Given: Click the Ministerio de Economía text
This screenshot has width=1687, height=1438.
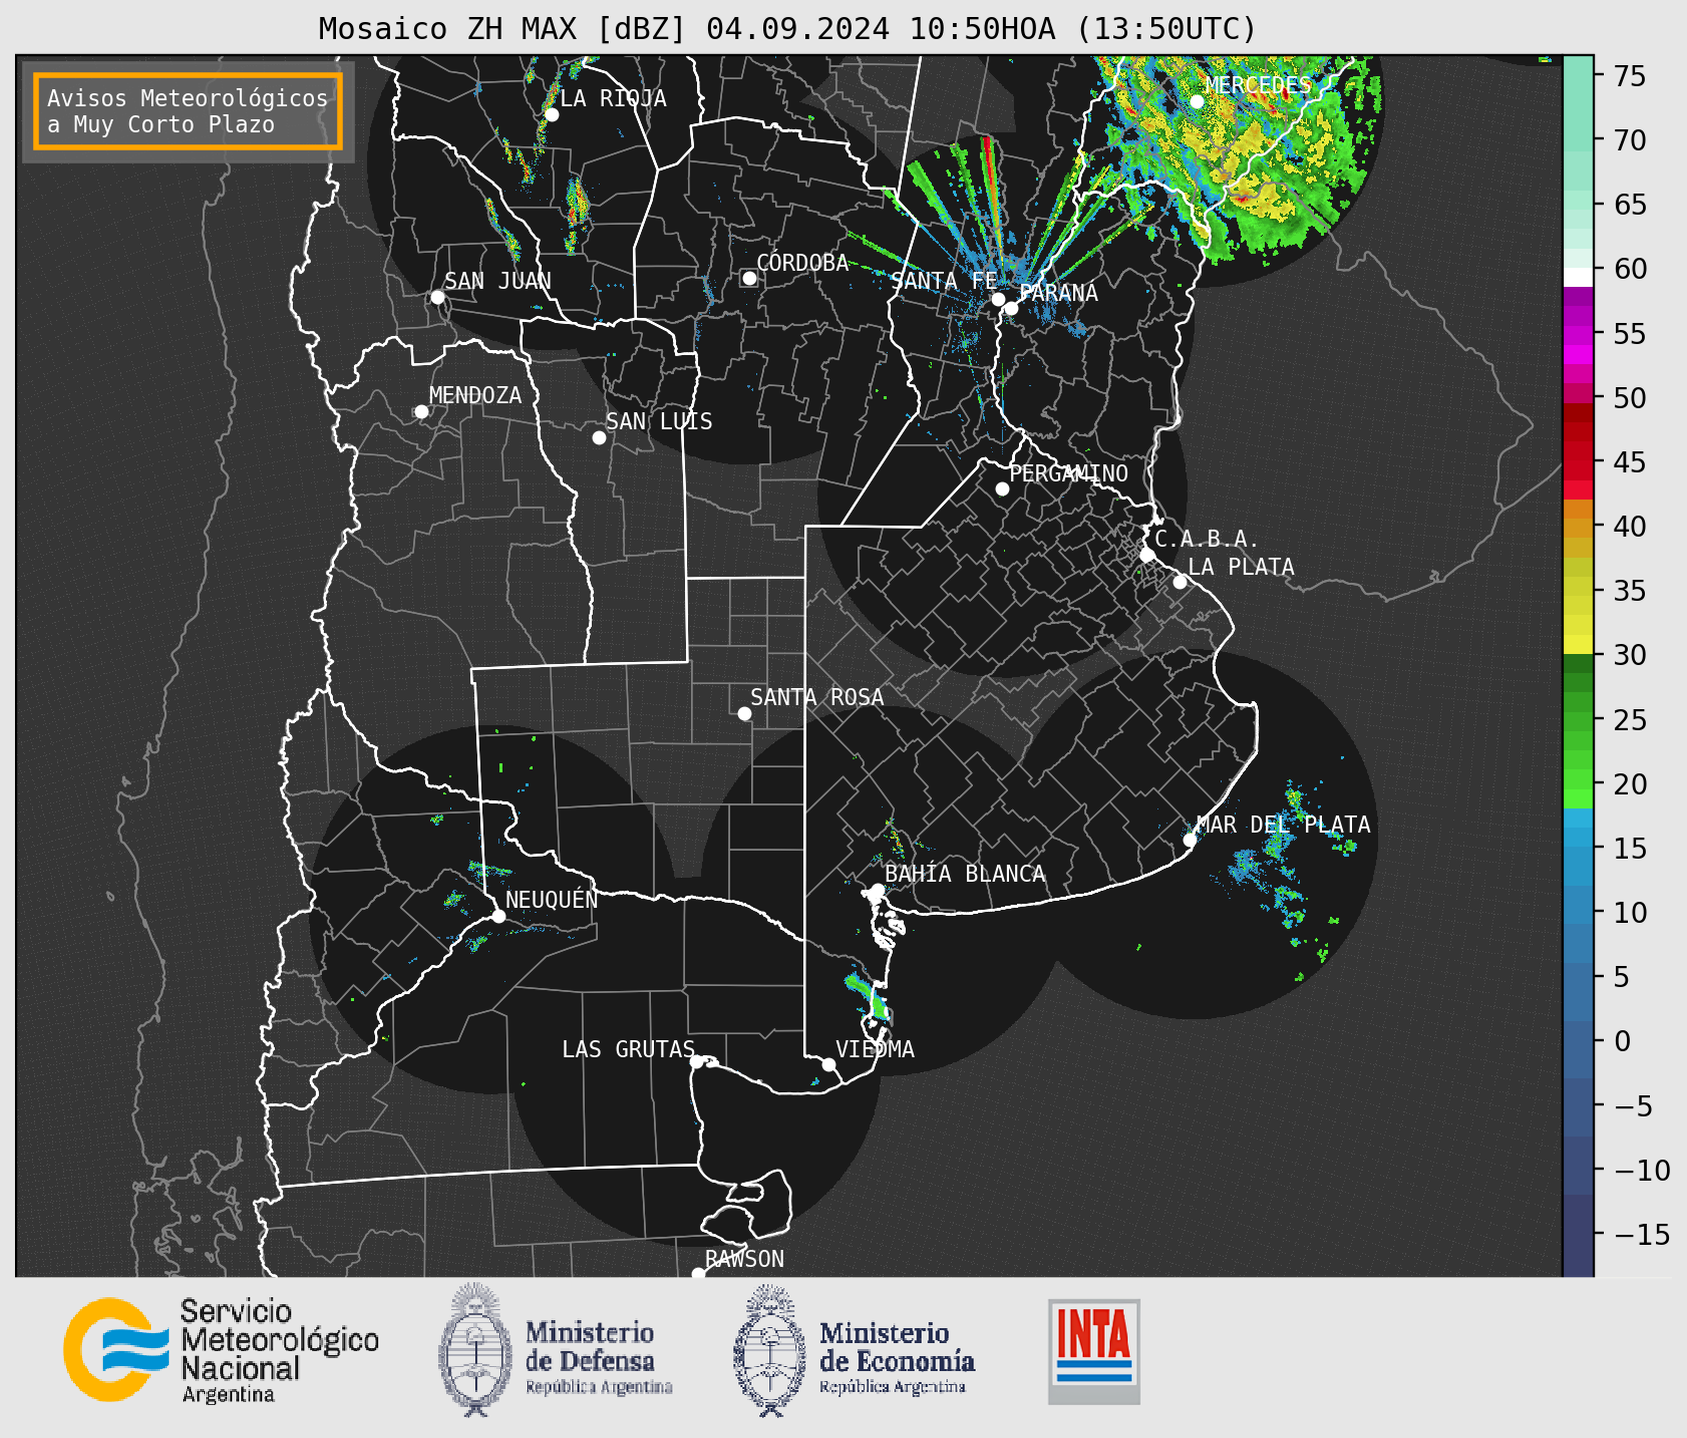Looking at the screenshot, I should click(897, 1358).
